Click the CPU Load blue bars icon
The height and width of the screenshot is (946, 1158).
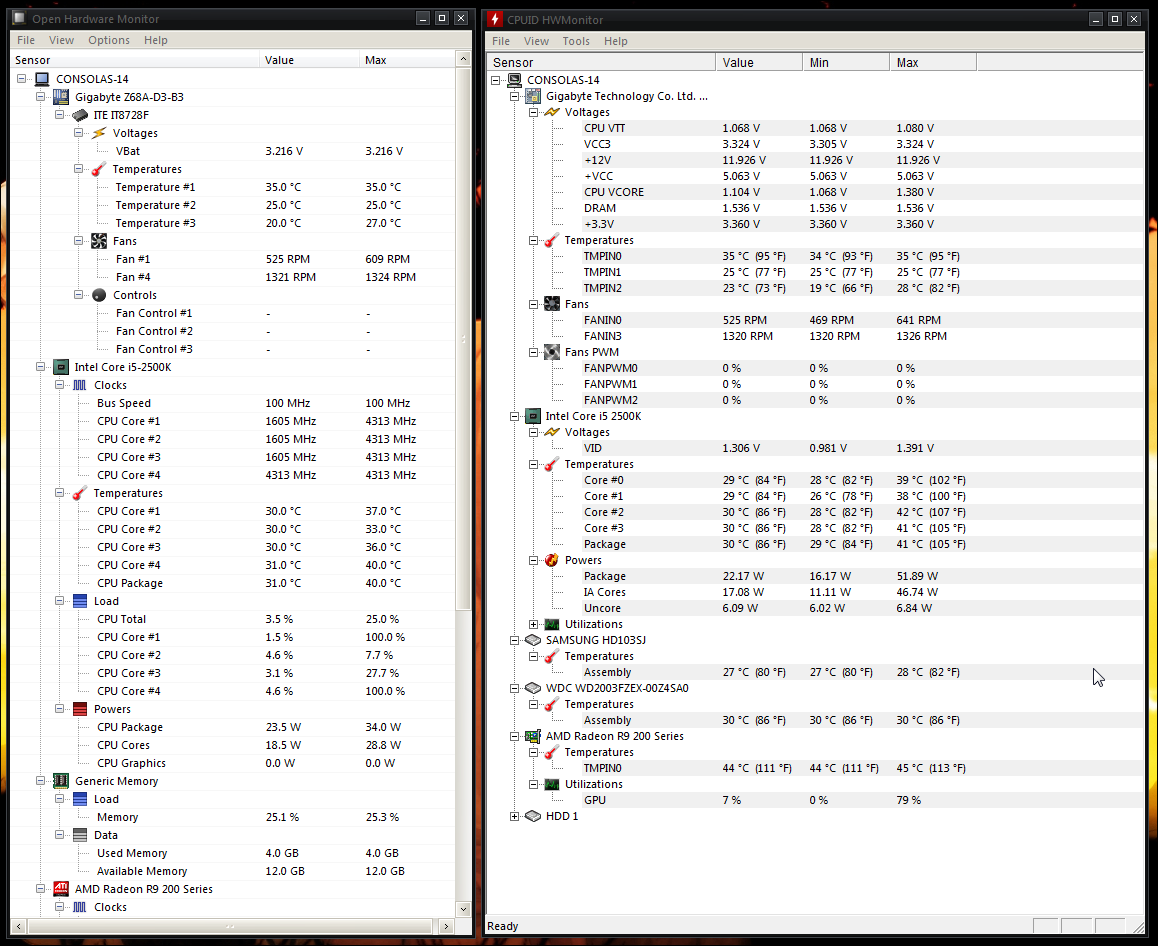click(x=80, y=601)
